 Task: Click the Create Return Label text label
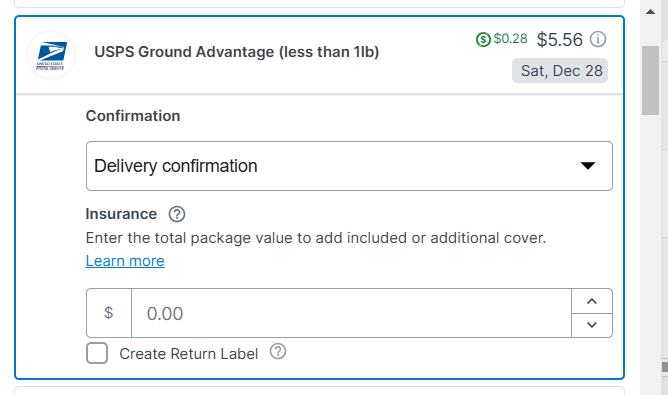(189, 354)
